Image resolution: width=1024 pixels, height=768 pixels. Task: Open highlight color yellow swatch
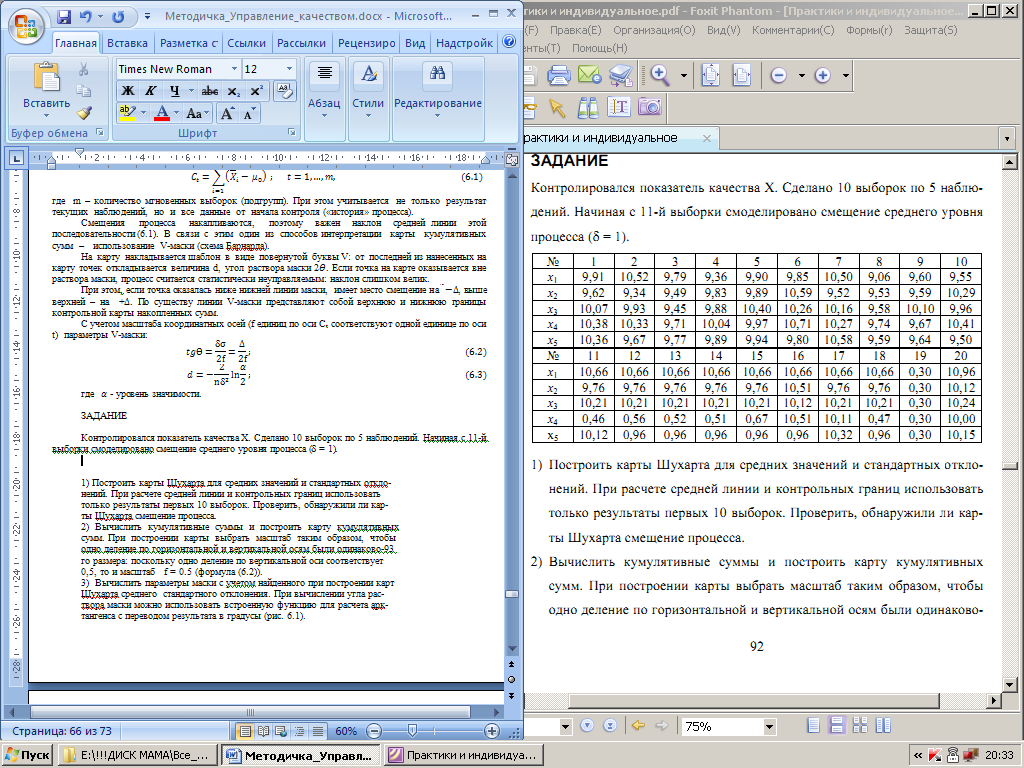pyautogui.click(x=127, y=114)
